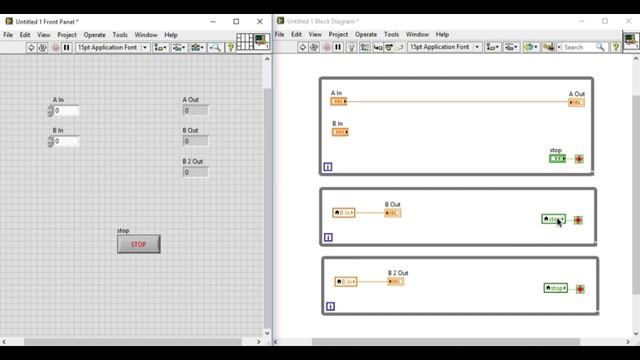The image size is (640, 360).
Task: Select B 2 Out terminal in bottom loop
Action: pos(396,282)
